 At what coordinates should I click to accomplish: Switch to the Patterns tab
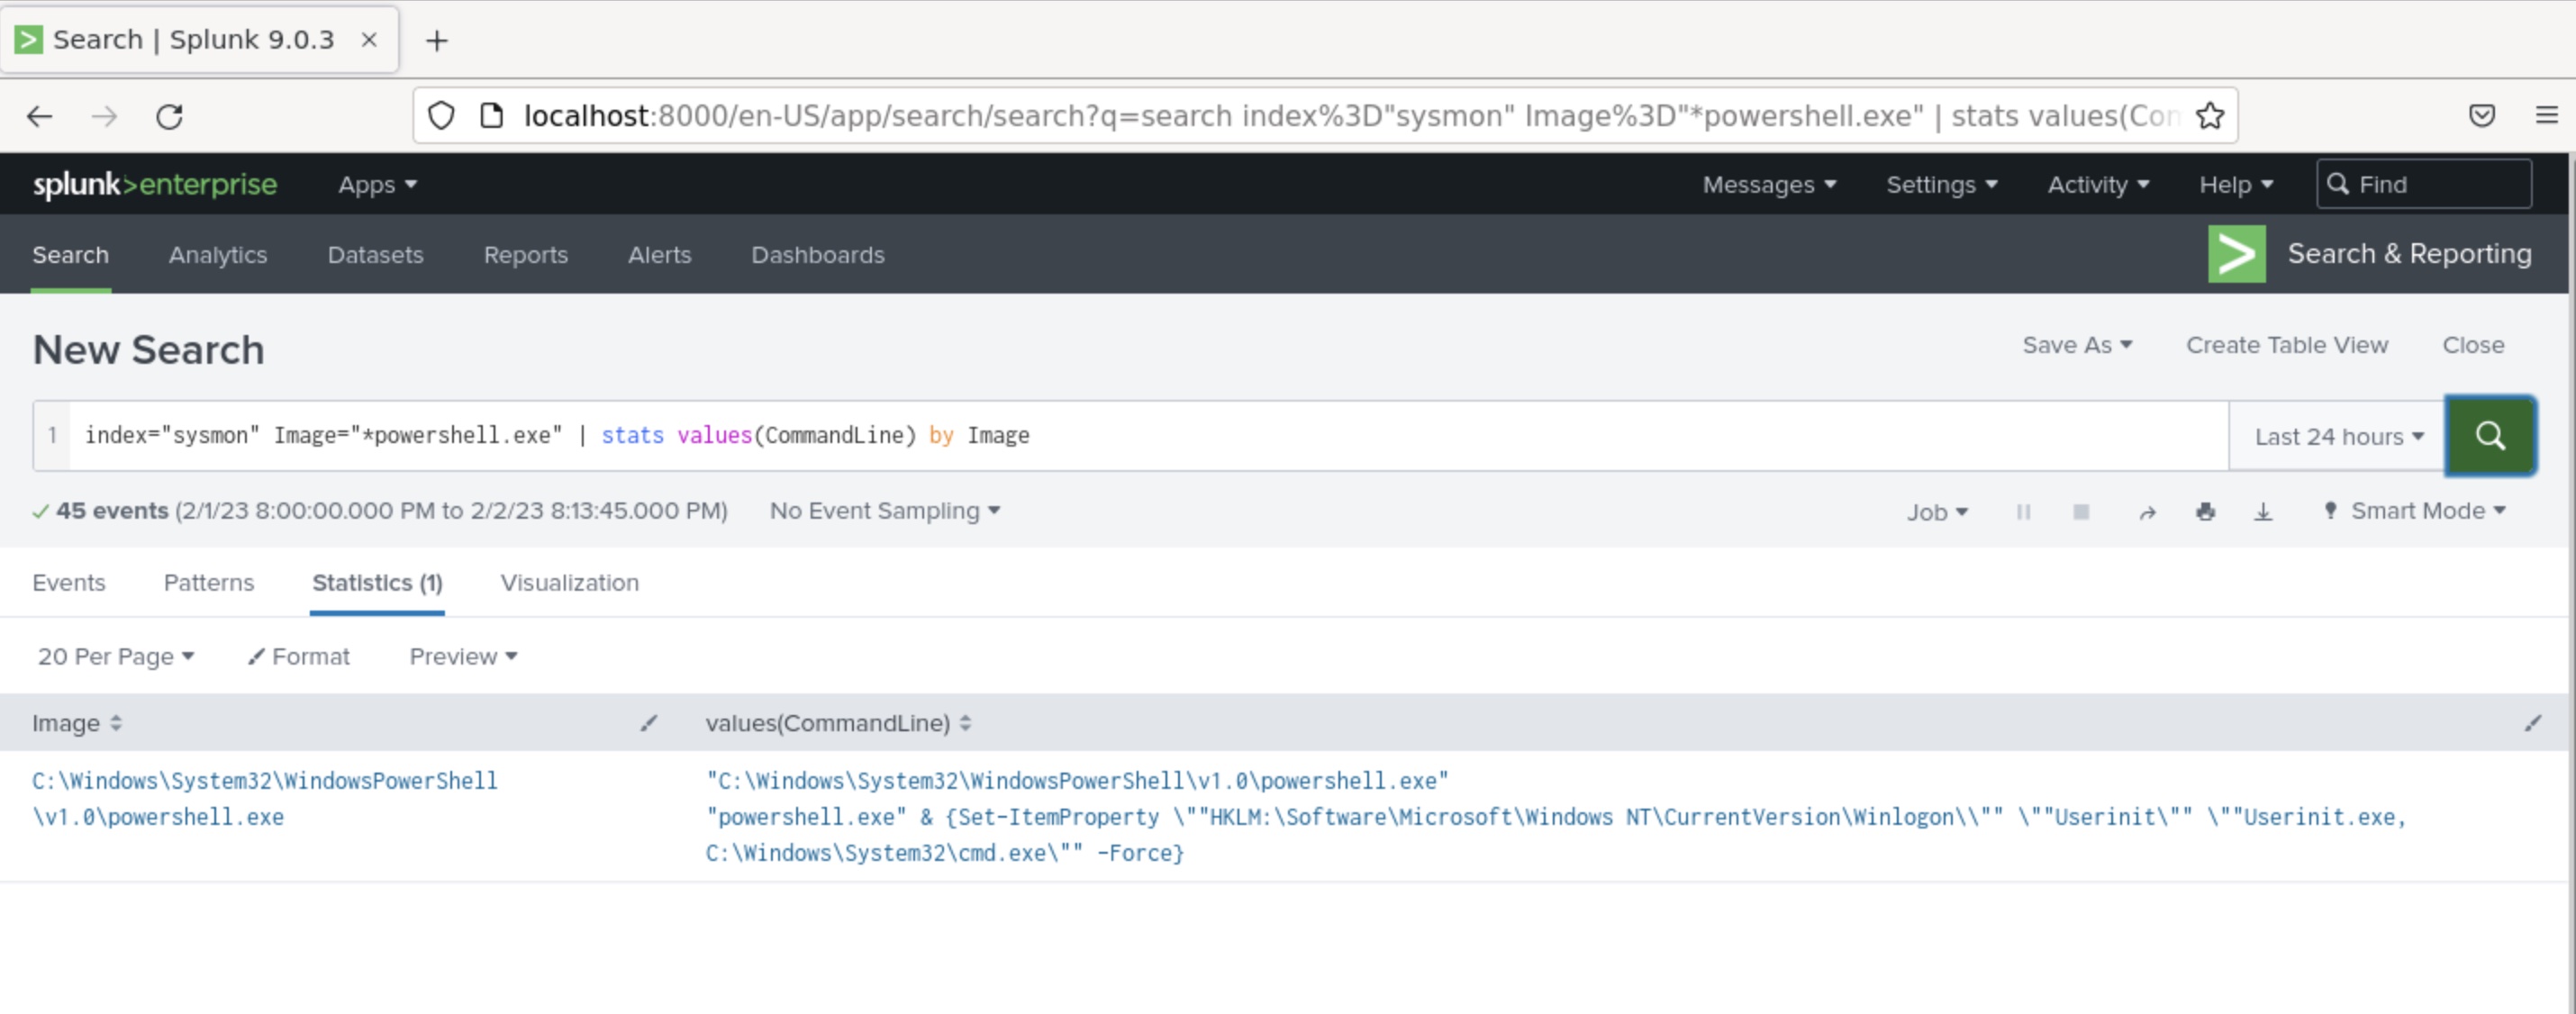pyautogui.click(x=208, y=583)
